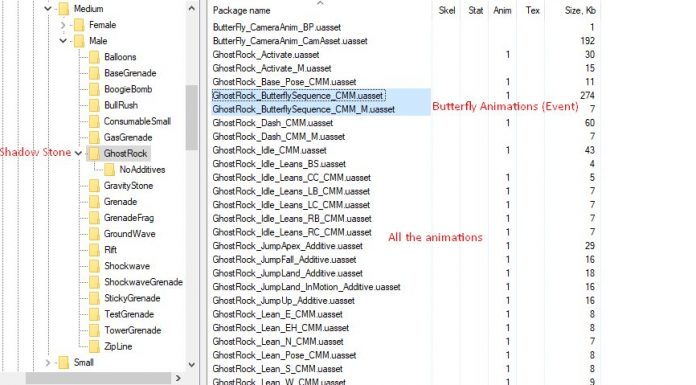The image size is (696, 385).
Task: Select GhostRock_Activate_M.uasset
Action: [x=272, y=68]
